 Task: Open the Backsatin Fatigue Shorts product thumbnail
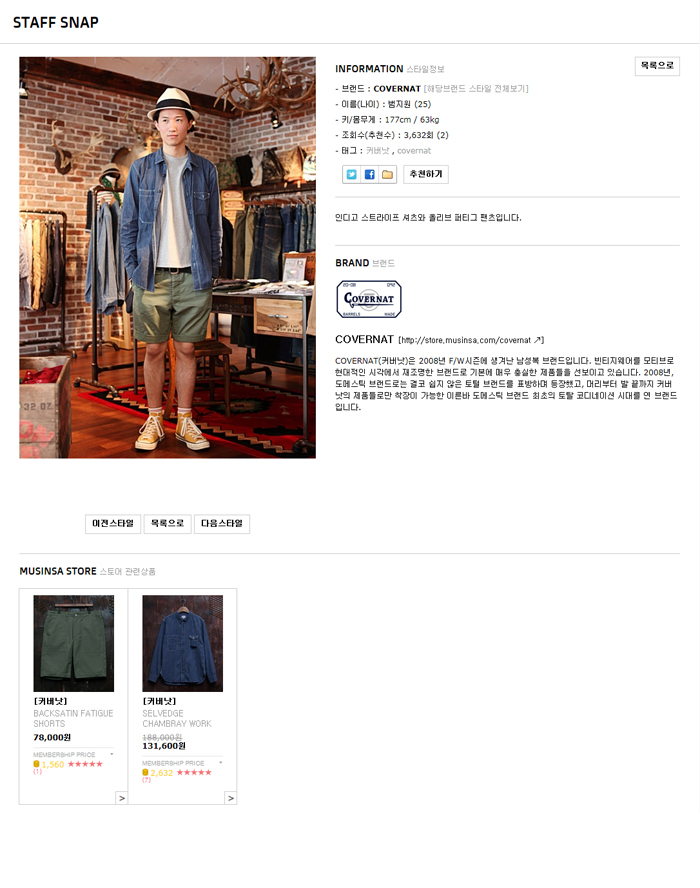click(x=74, y=643)
